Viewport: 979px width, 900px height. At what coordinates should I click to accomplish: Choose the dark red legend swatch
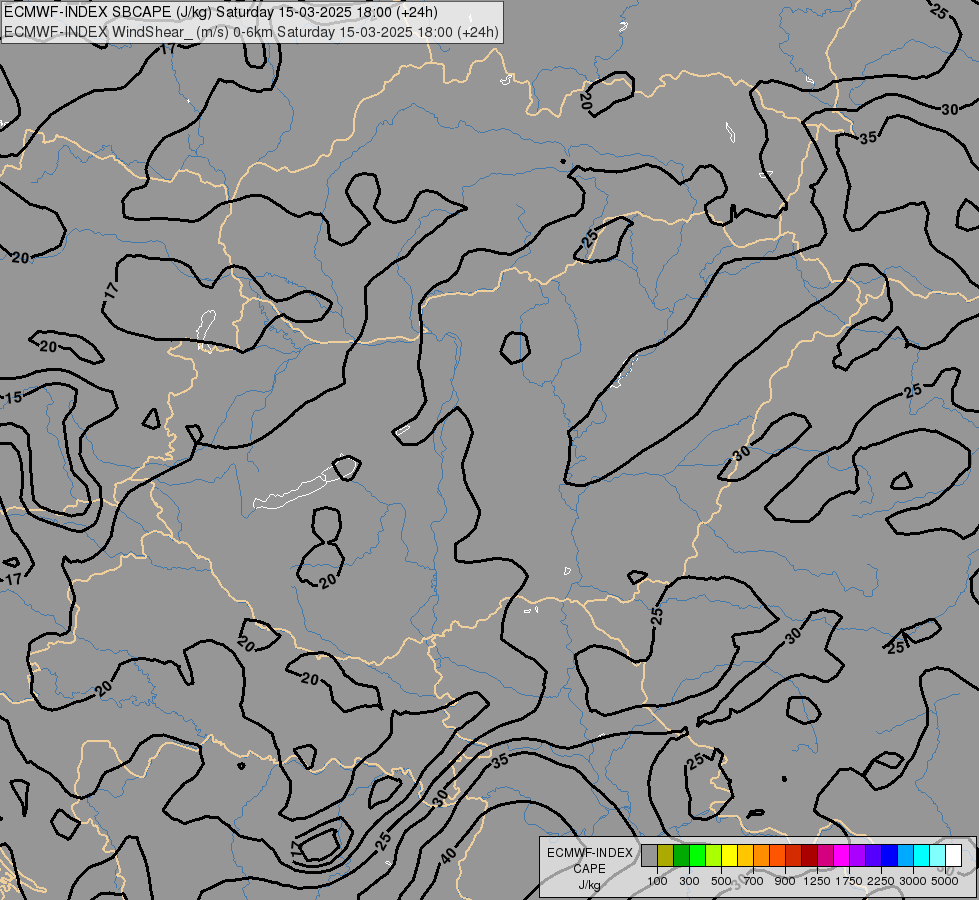click(809, 855)
